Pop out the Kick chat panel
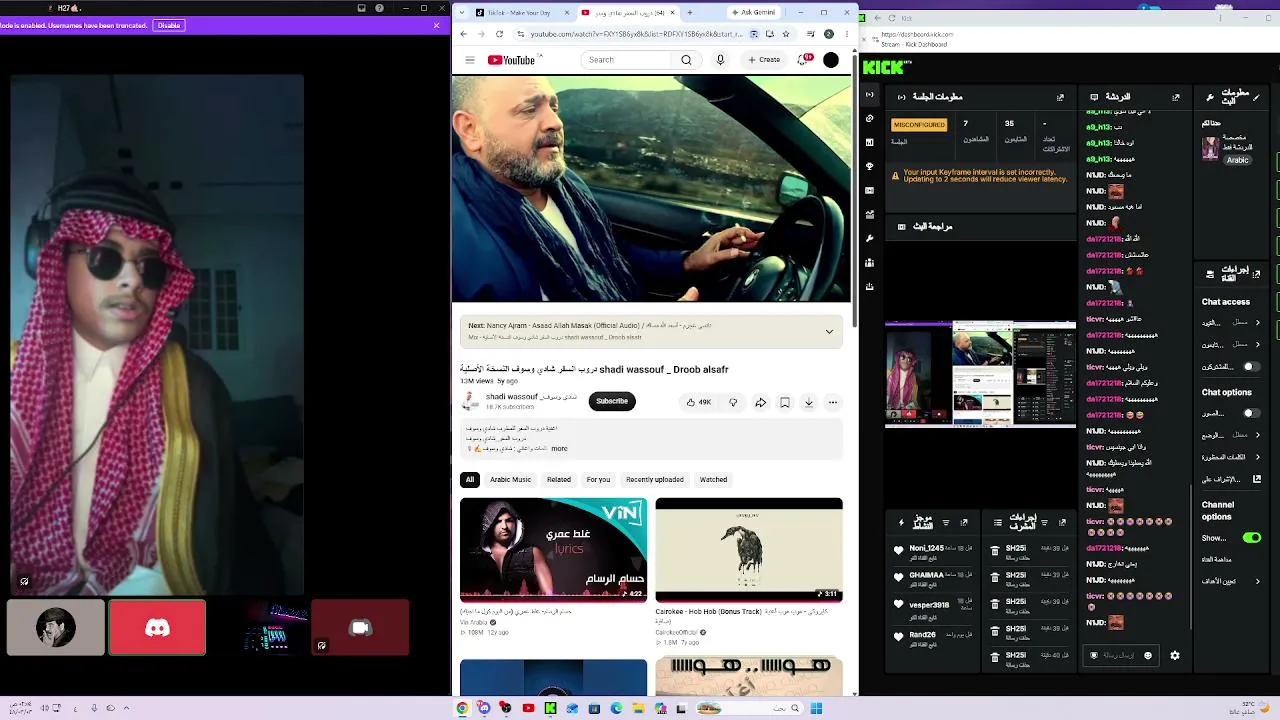The image size is (1280, 720). (1176, 97)
